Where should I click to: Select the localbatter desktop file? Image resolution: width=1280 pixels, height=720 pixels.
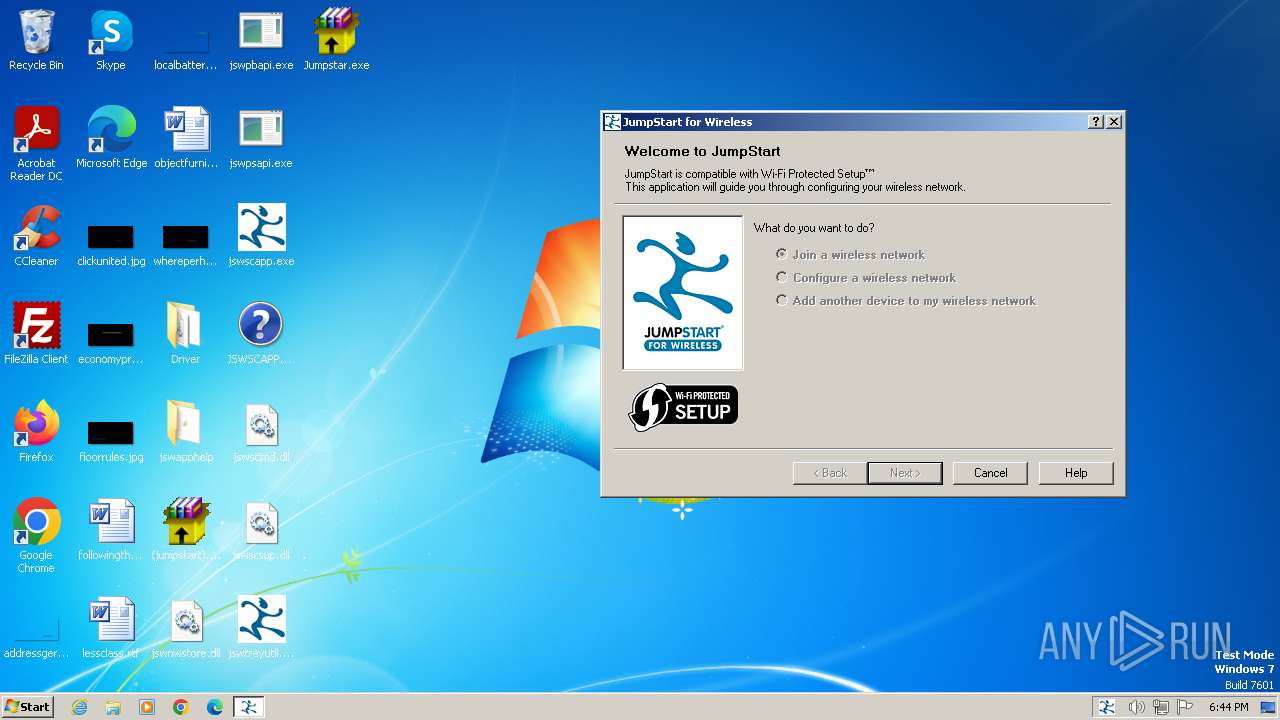coord(185,40)
